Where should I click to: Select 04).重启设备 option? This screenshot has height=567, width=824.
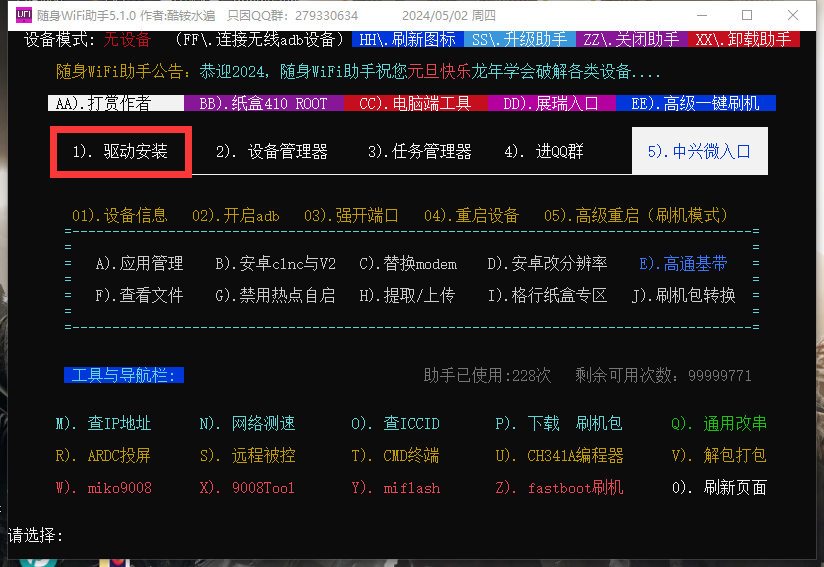click(x=471, y=215)
